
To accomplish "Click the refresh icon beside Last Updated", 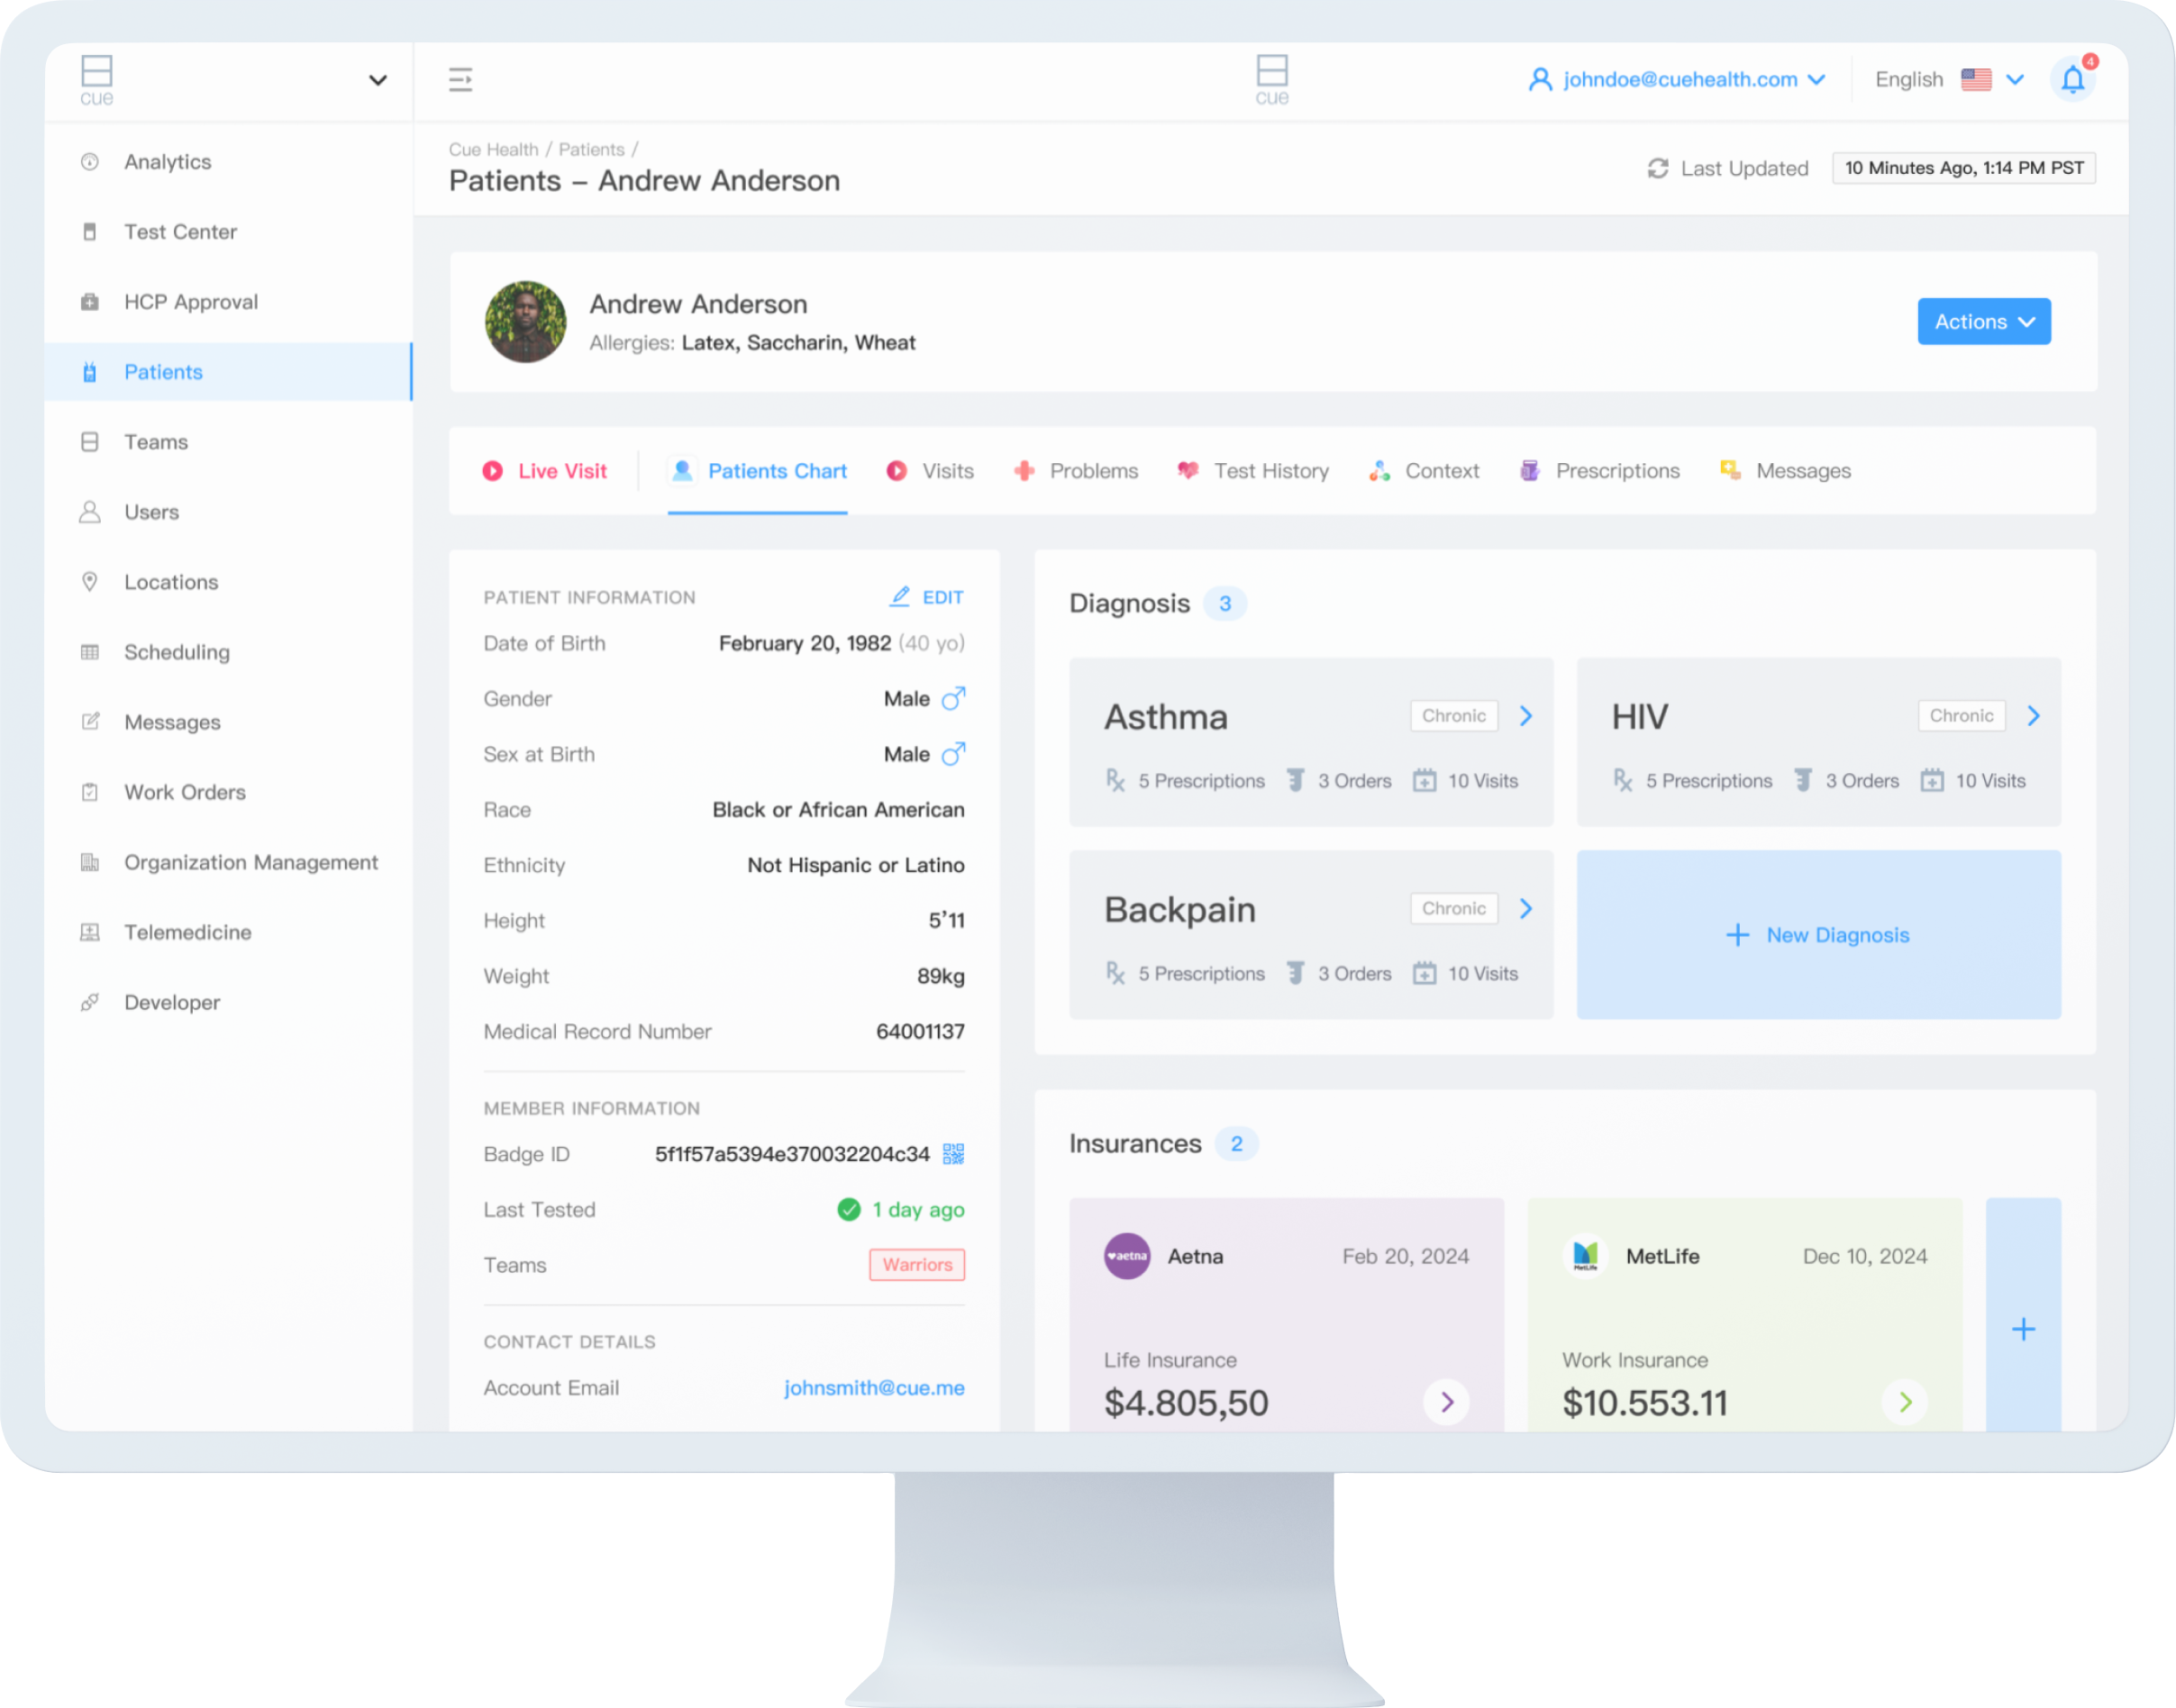I will [1657, 168].
